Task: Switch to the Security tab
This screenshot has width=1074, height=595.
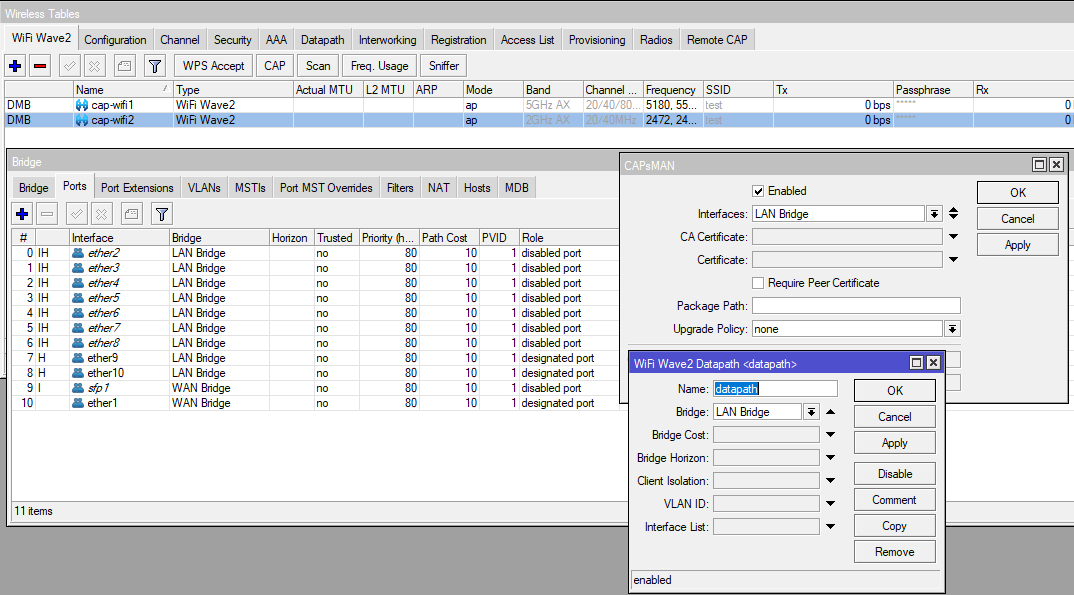Action: pos(232,39)
